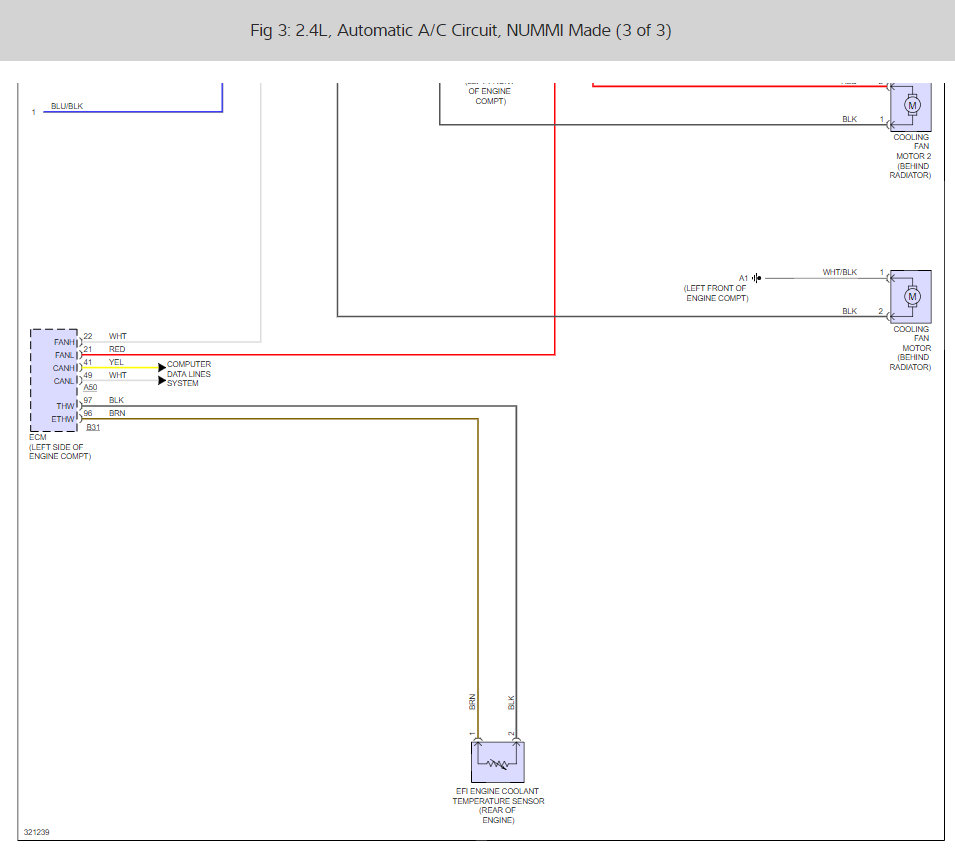Click the BLK label at lower fan motor pin 2
Image resolution: width=955 pixels, height=855 pixels.
[850, 311]
